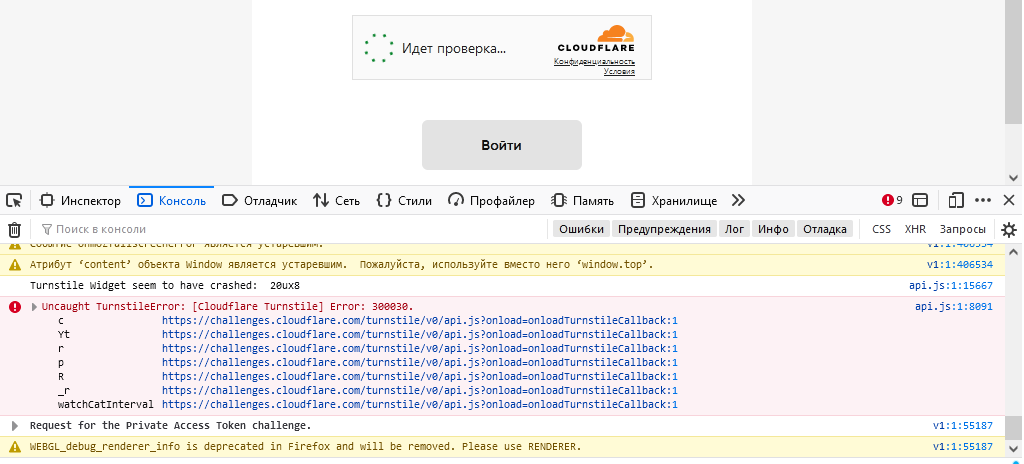1024x464 pixels.
Task: Expand the Private Access Token request message
Action: [14, 426]
